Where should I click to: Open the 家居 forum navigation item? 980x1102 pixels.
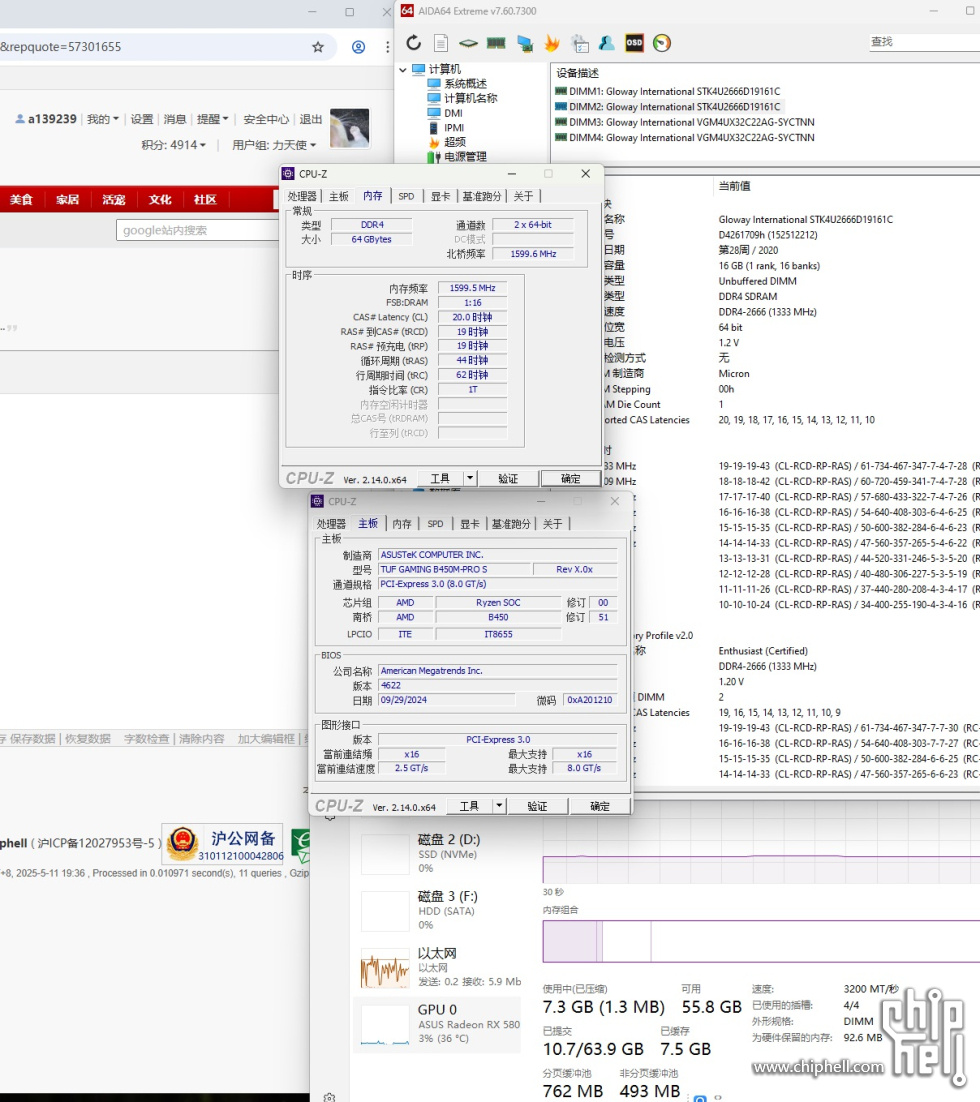tap(67, 200)
